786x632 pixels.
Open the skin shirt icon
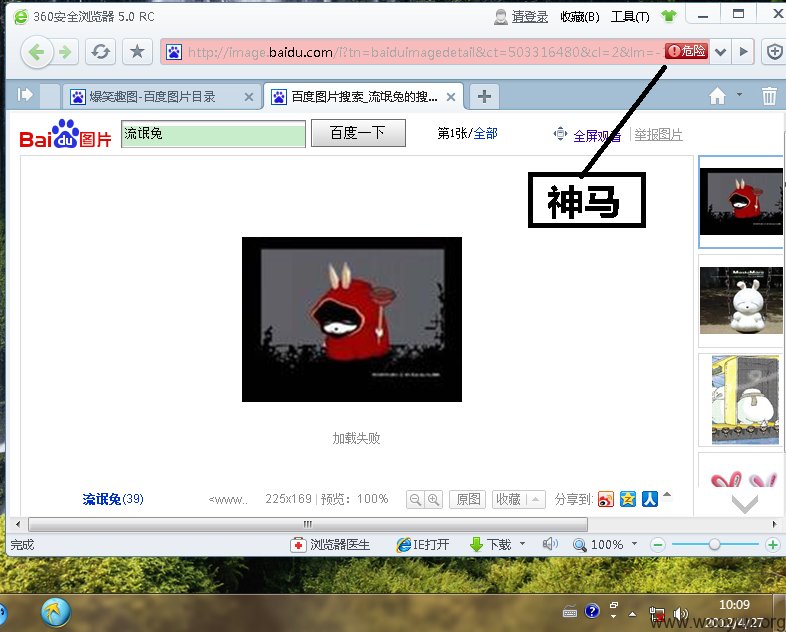click(x=669, y=17)
